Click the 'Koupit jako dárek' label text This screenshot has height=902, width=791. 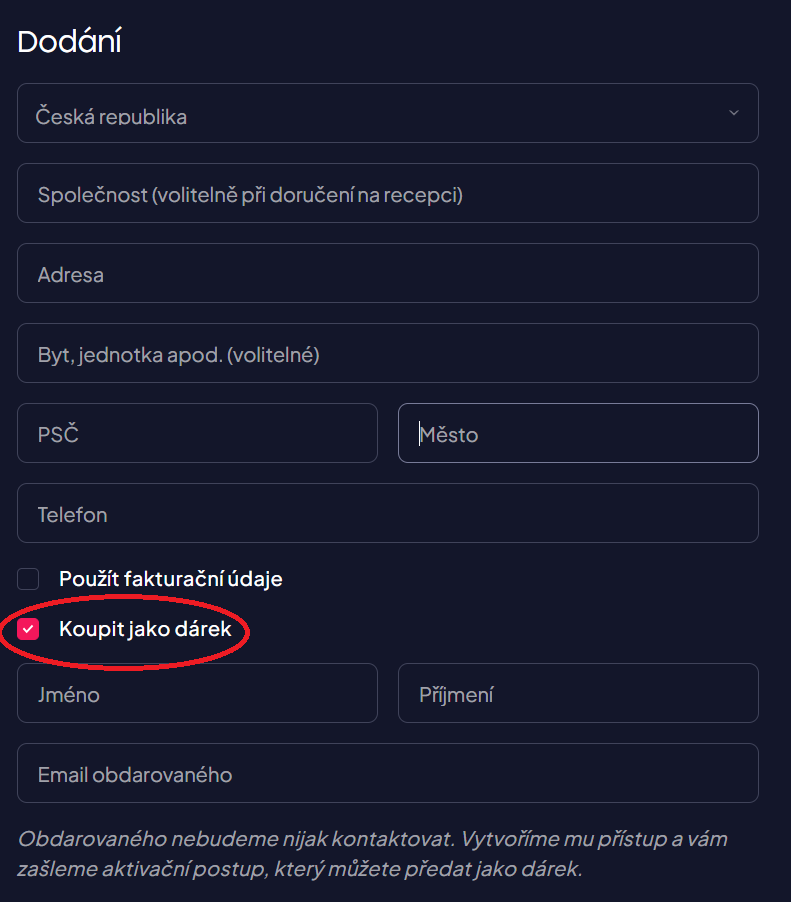[x=145, y=629]
